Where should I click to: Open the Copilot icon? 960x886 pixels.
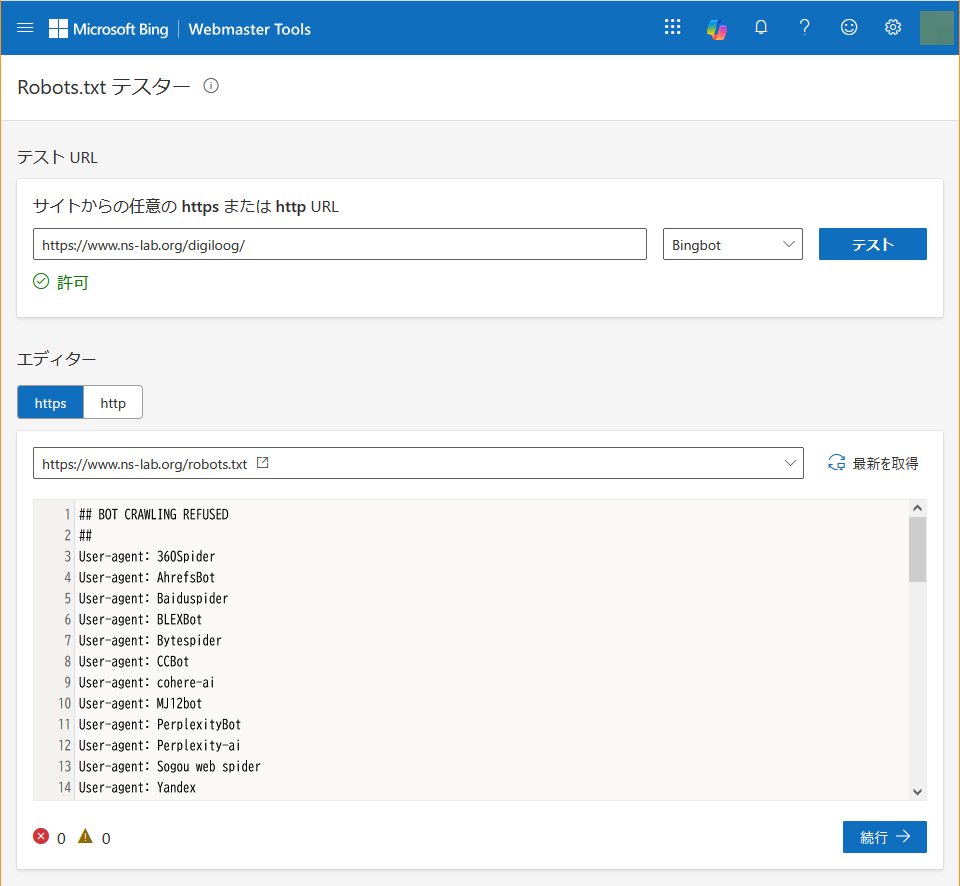coord(716,28)
